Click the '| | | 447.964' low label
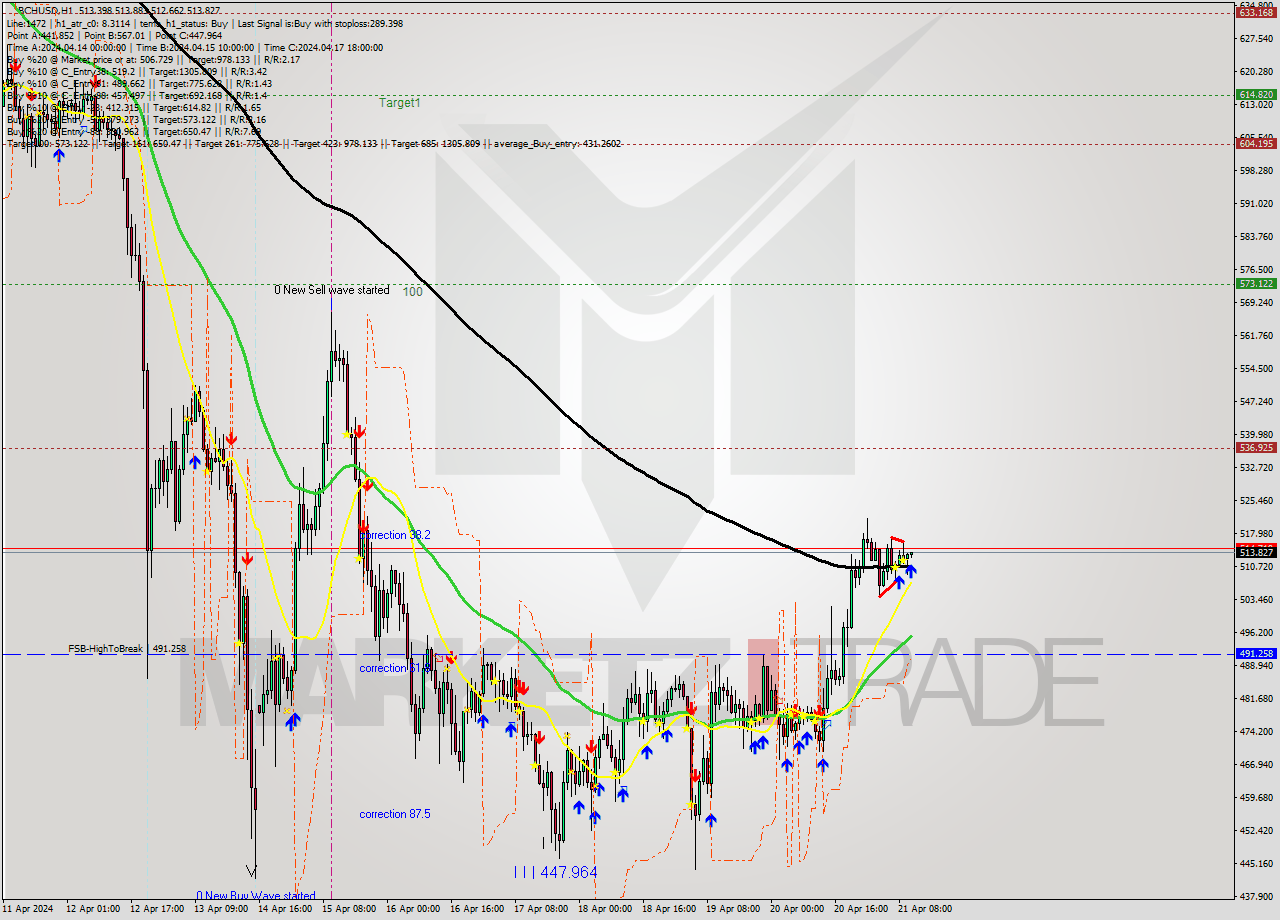Screen dimensions: 1280x920 tap(555, 872)
